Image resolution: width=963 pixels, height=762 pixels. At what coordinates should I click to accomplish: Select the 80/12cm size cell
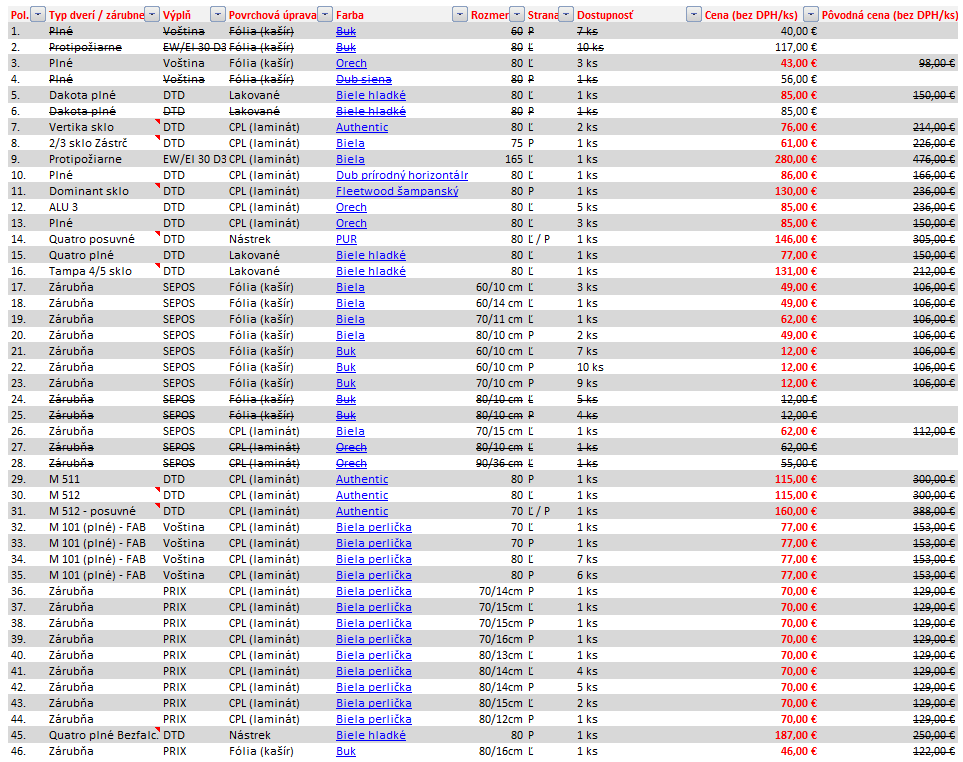[501, 719]
